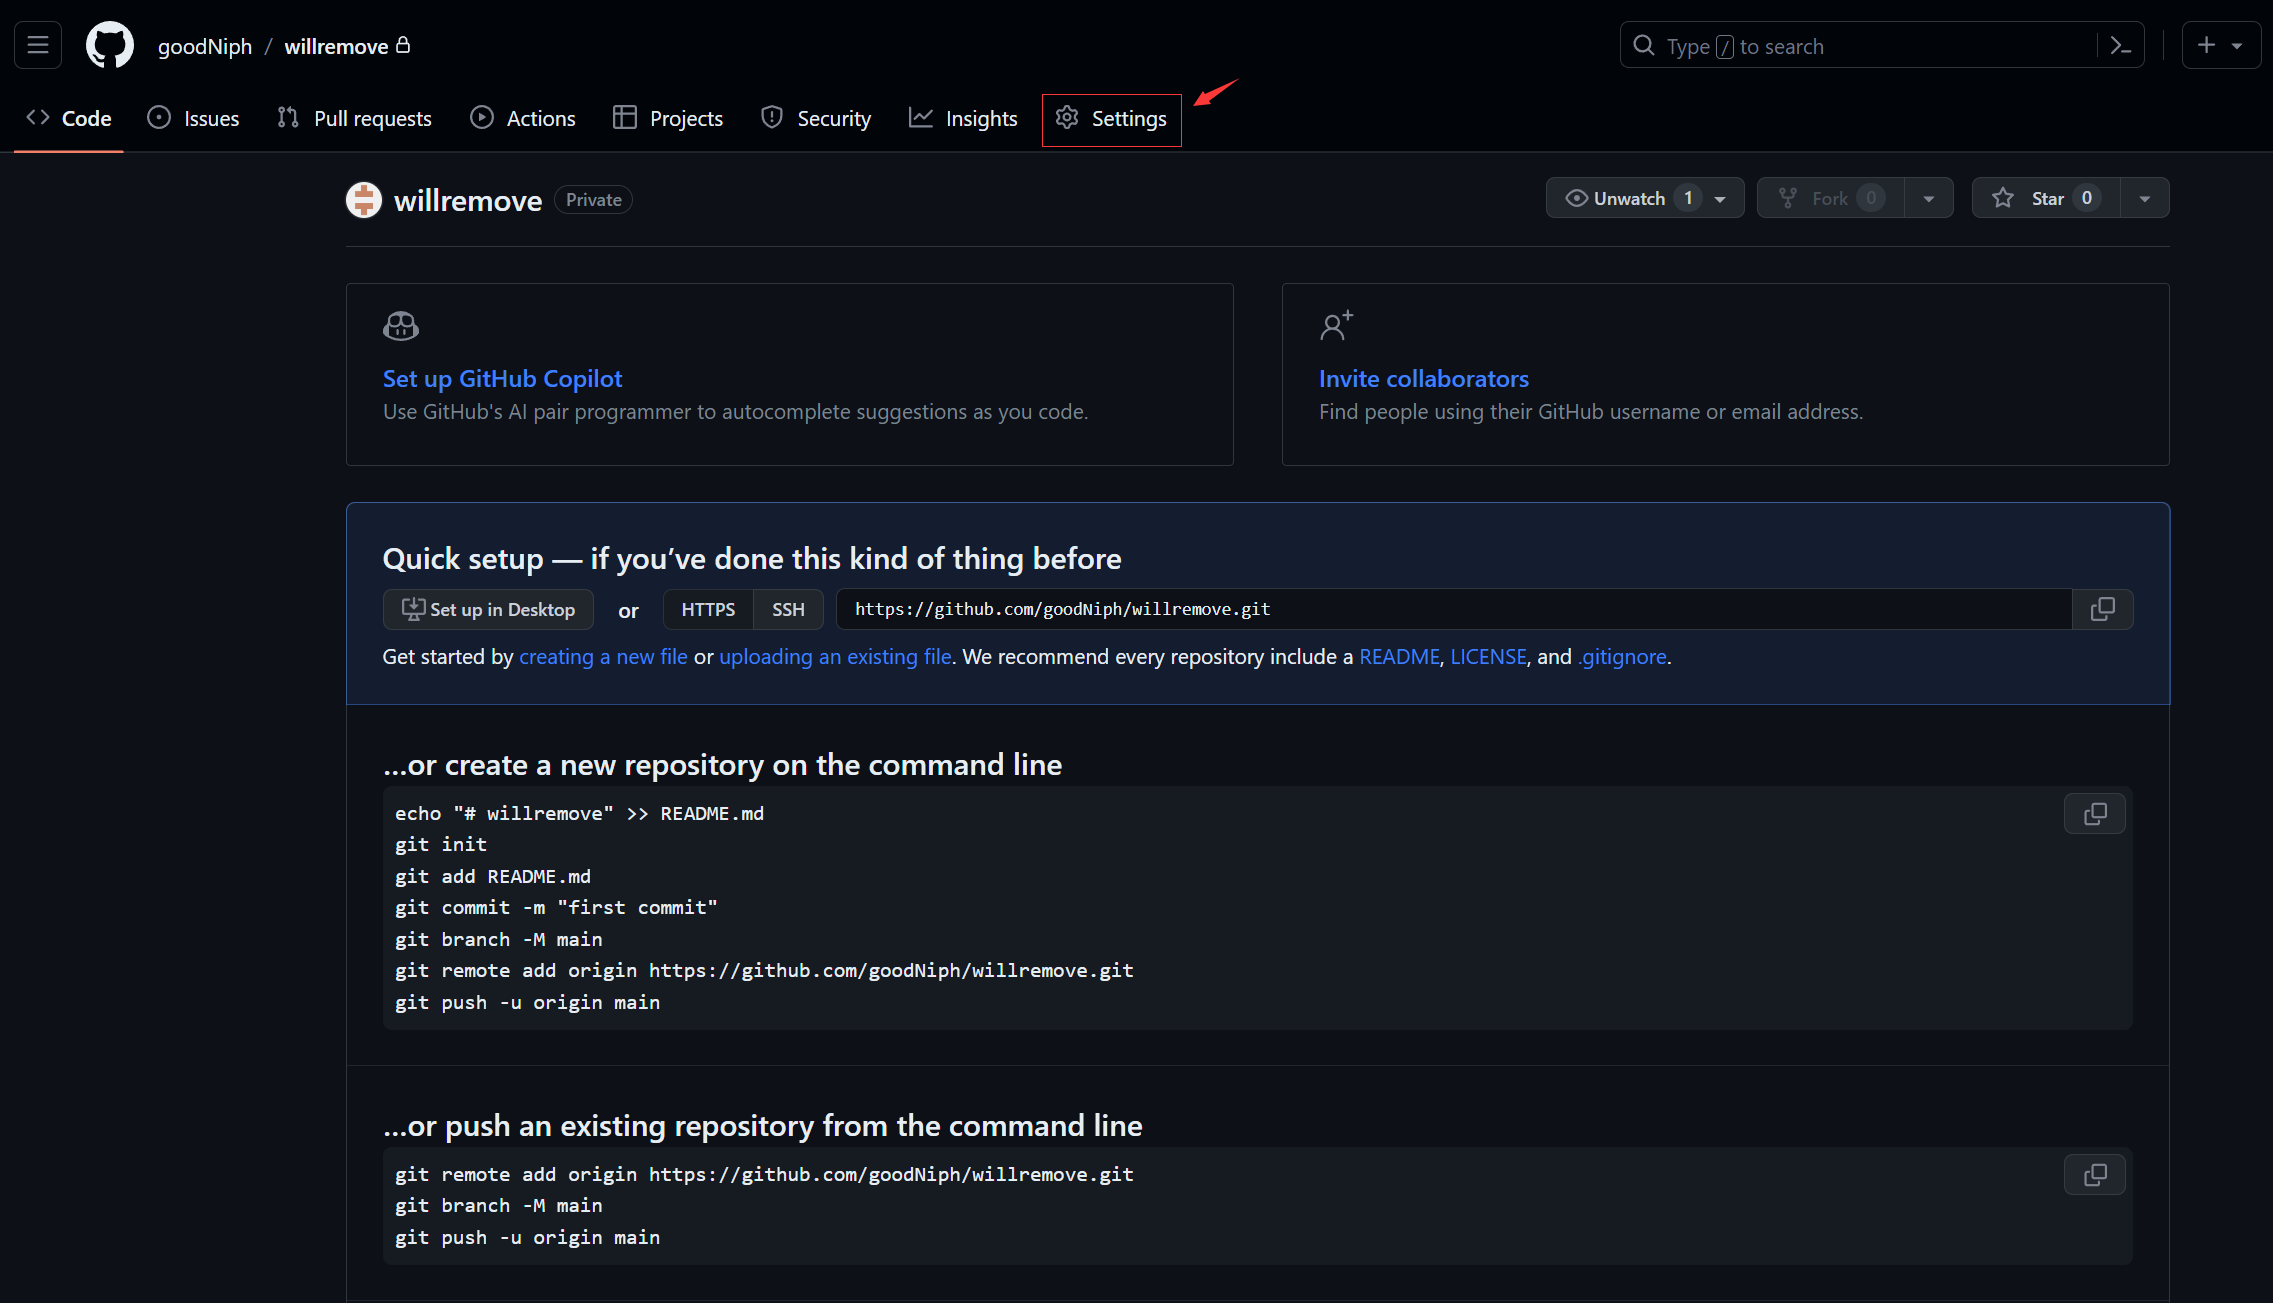Expand the create-new dropdown caret
The height and width of the screenshot is (1303, 2273).
point(2237,46)
